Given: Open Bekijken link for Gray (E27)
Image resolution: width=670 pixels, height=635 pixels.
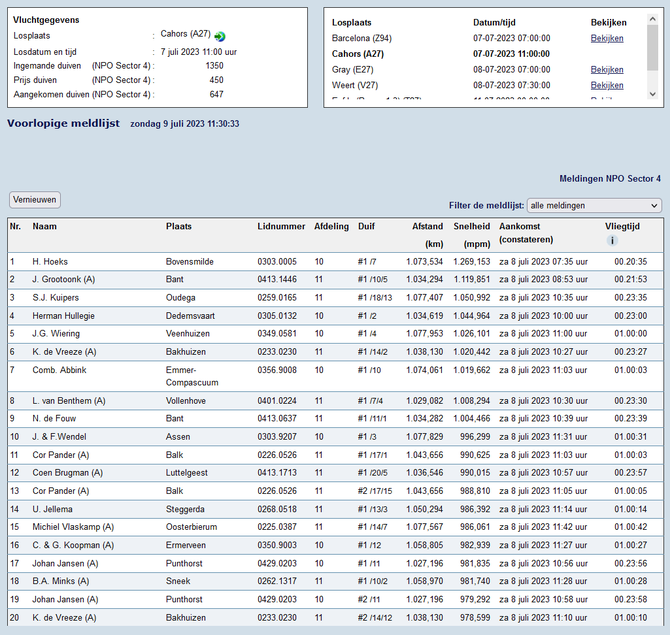Looking at the screenshot, I should pos(607,70).
